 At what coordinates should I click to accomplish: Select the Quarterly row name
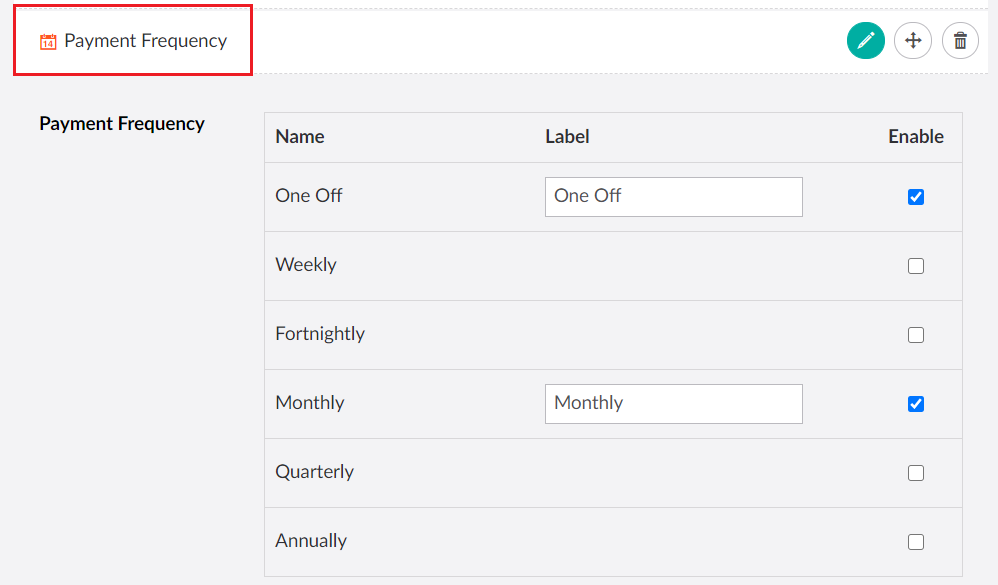point(315,471)
